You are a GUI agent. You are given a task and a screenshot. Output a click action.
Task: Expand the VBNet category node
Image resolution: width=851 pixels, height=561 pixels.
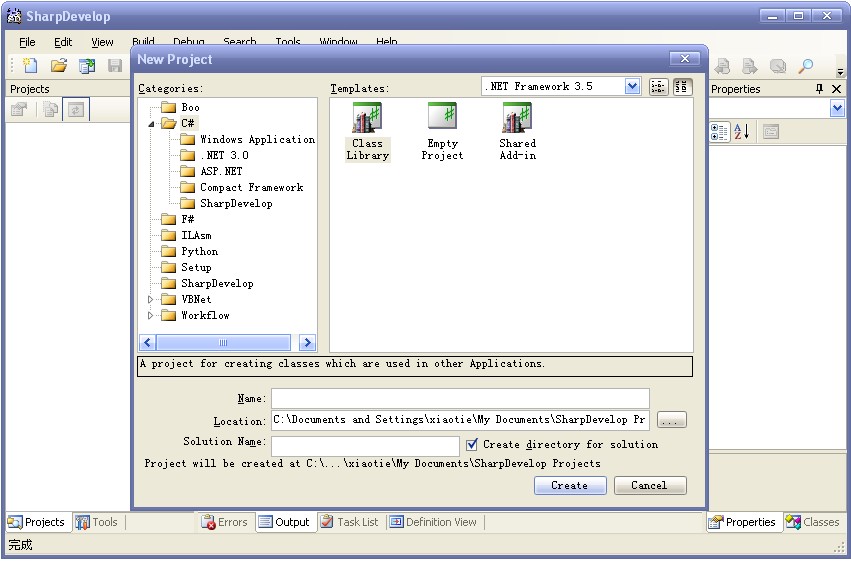(x=152, y=300)
